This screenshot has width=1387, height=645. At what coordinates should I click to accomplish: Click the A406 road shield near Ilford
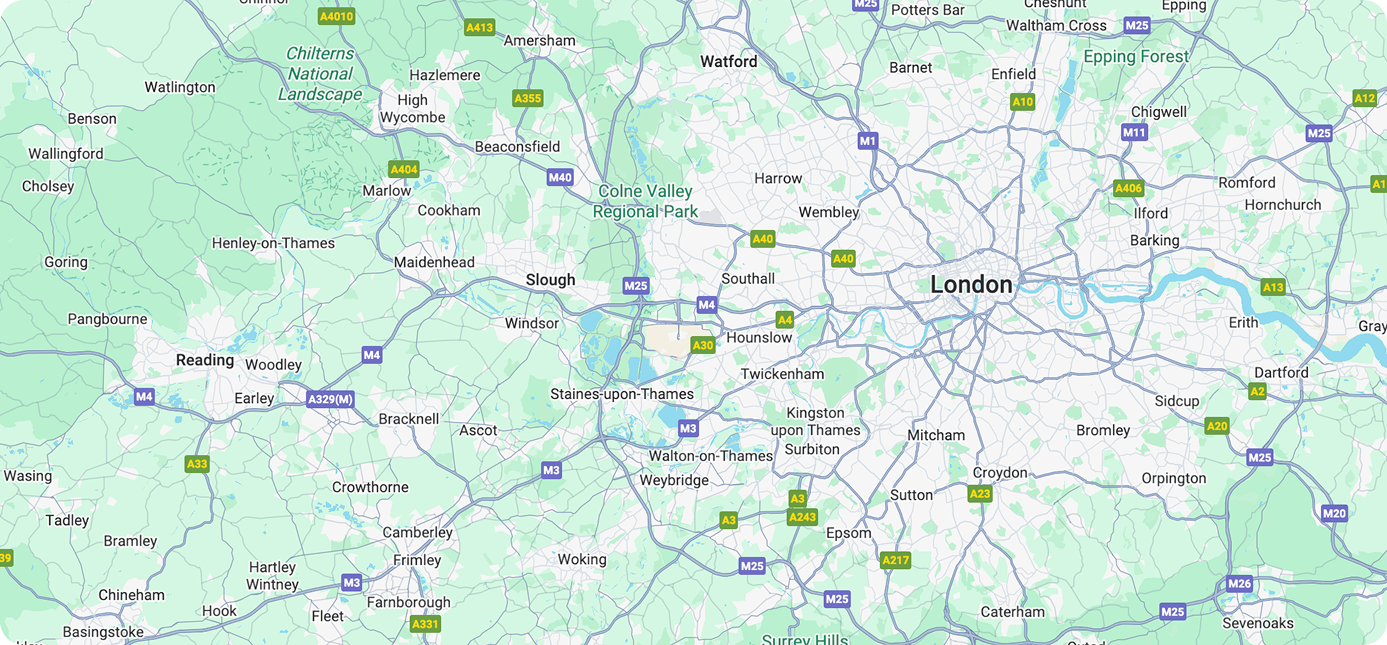tap(1128, 188)
